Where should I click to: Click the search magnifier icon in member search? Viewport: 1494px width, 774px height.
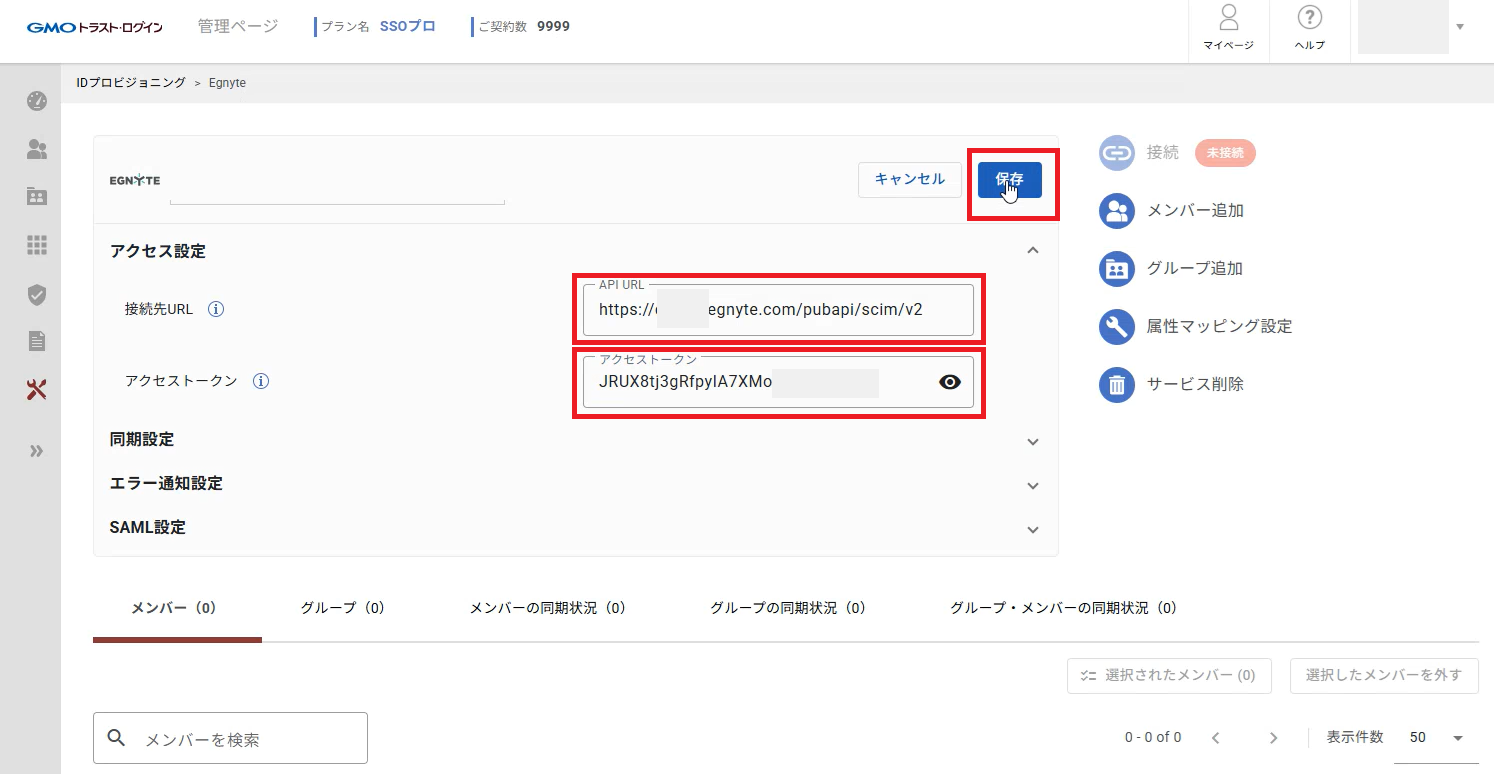point(116,738)
